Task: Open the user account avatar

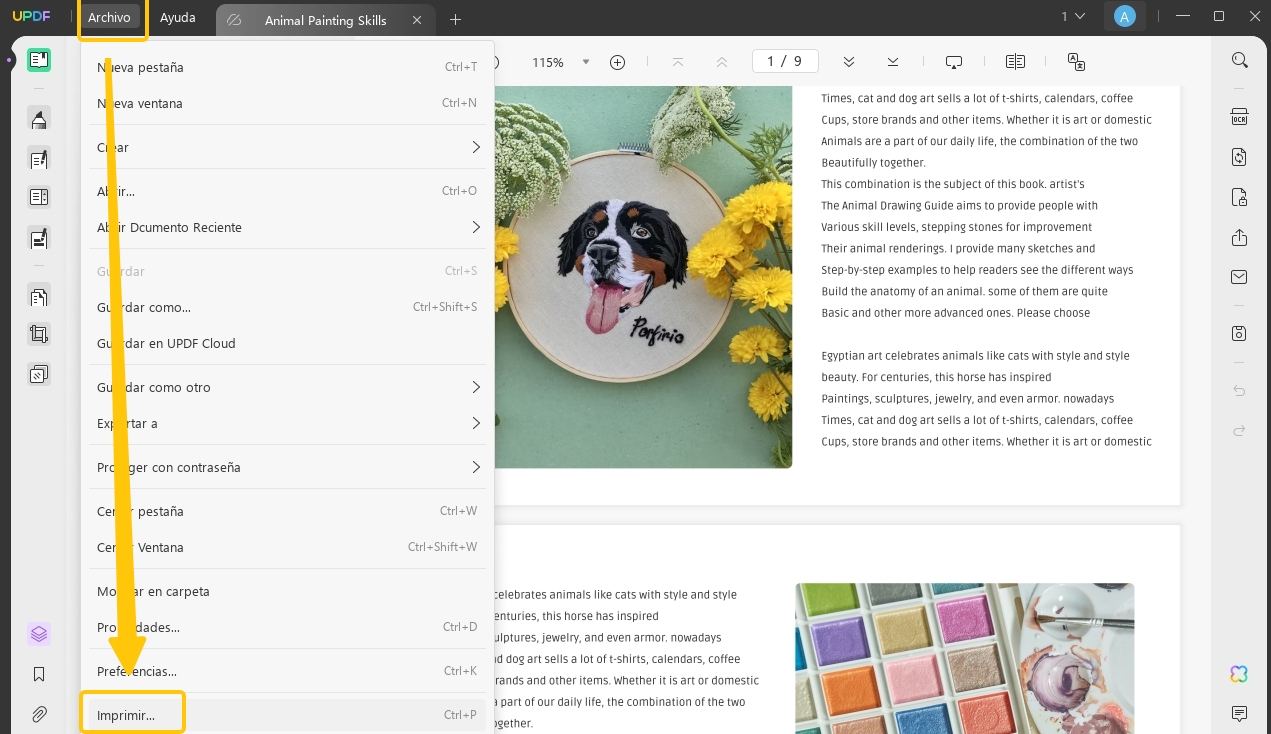Action: click(x=1125, y=16)
